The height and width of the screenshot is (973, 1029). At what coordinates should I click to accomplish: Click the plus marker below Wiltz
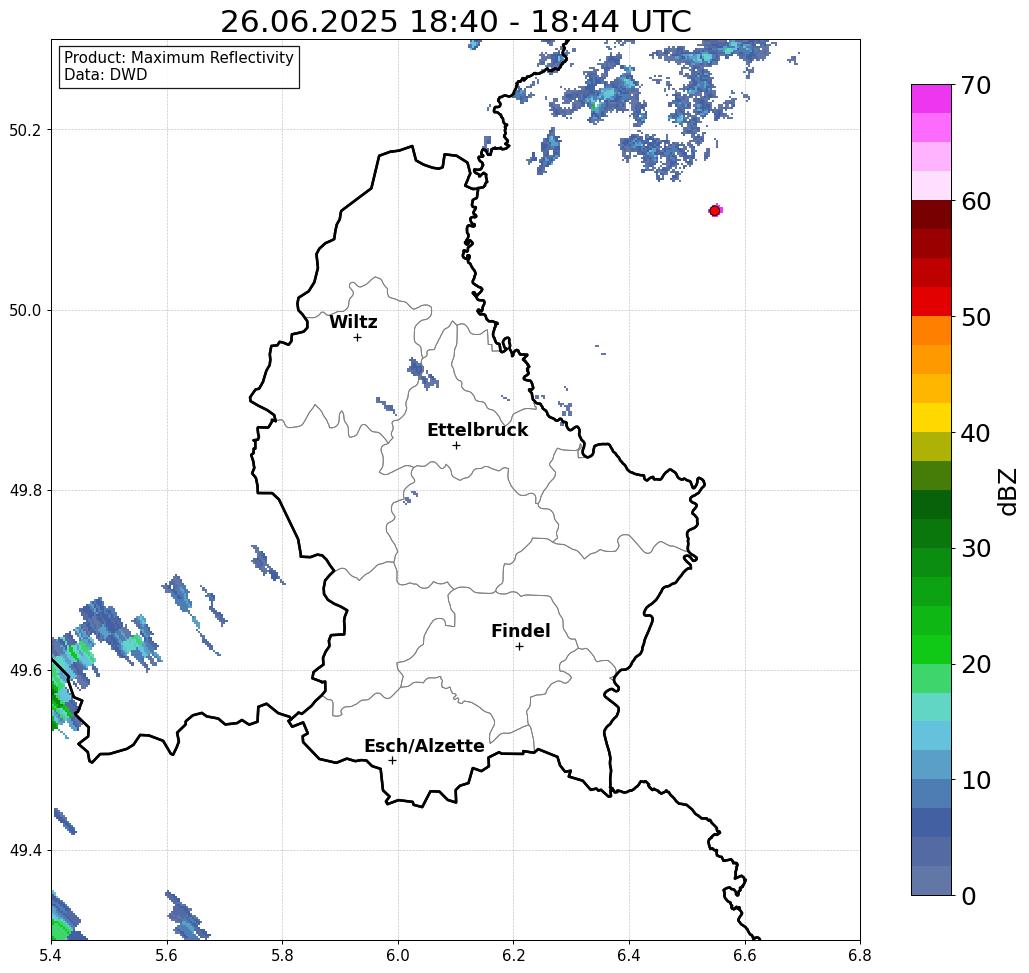tap(357, 337)
